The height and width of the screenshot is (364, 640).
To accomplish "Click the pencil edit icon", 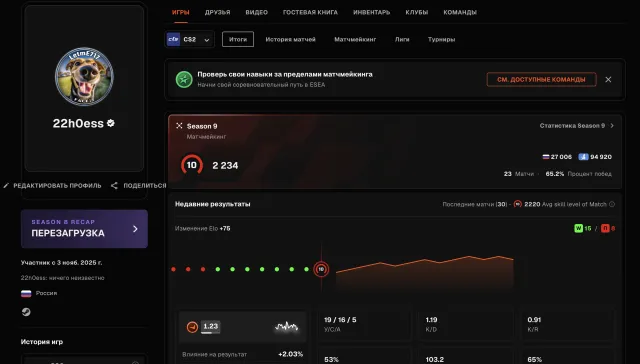I will [6, 186].
